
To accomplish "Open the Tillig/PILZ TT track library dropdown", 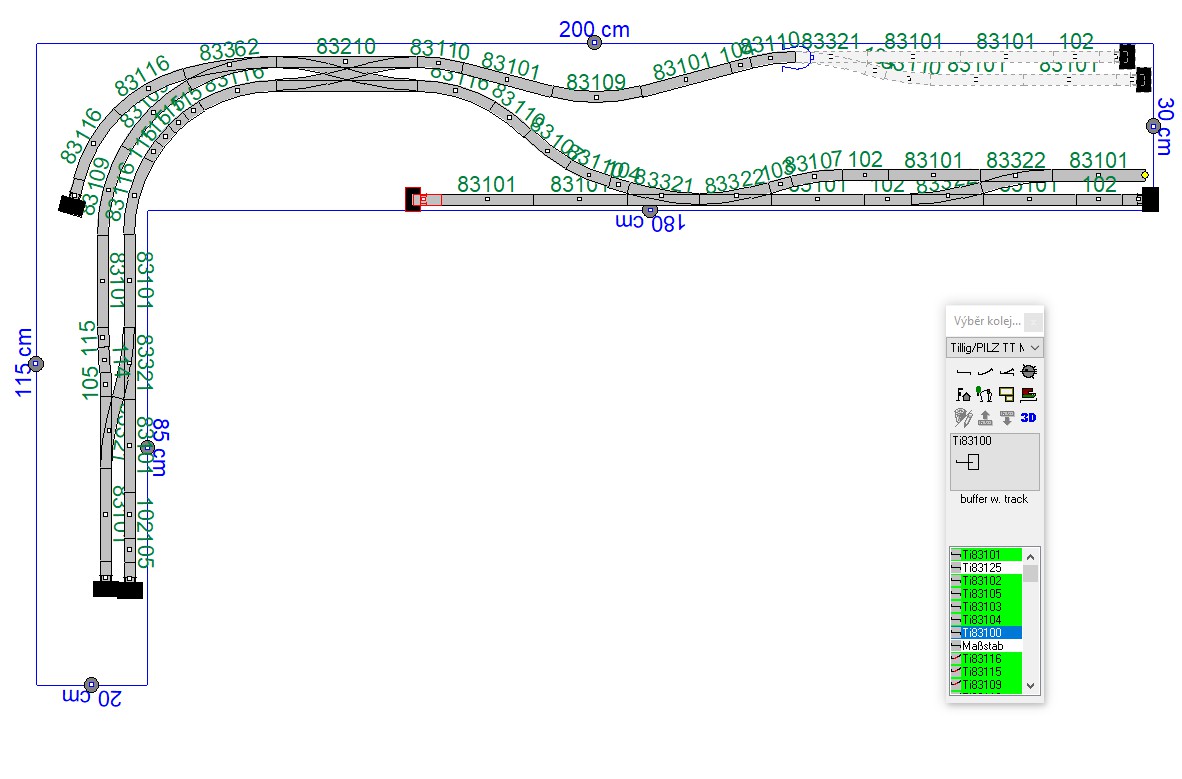I will tap(994, 348).
